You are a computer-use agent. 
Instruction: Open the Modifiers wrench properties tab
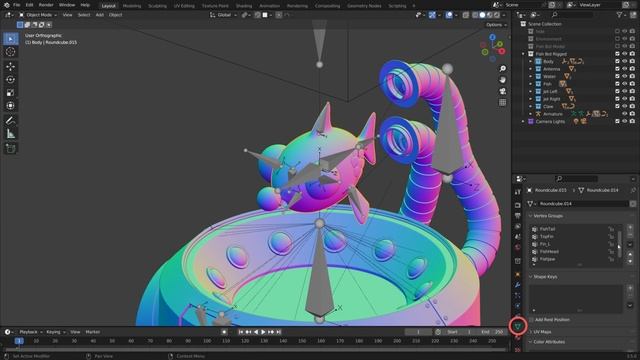[x=518, y=285]
